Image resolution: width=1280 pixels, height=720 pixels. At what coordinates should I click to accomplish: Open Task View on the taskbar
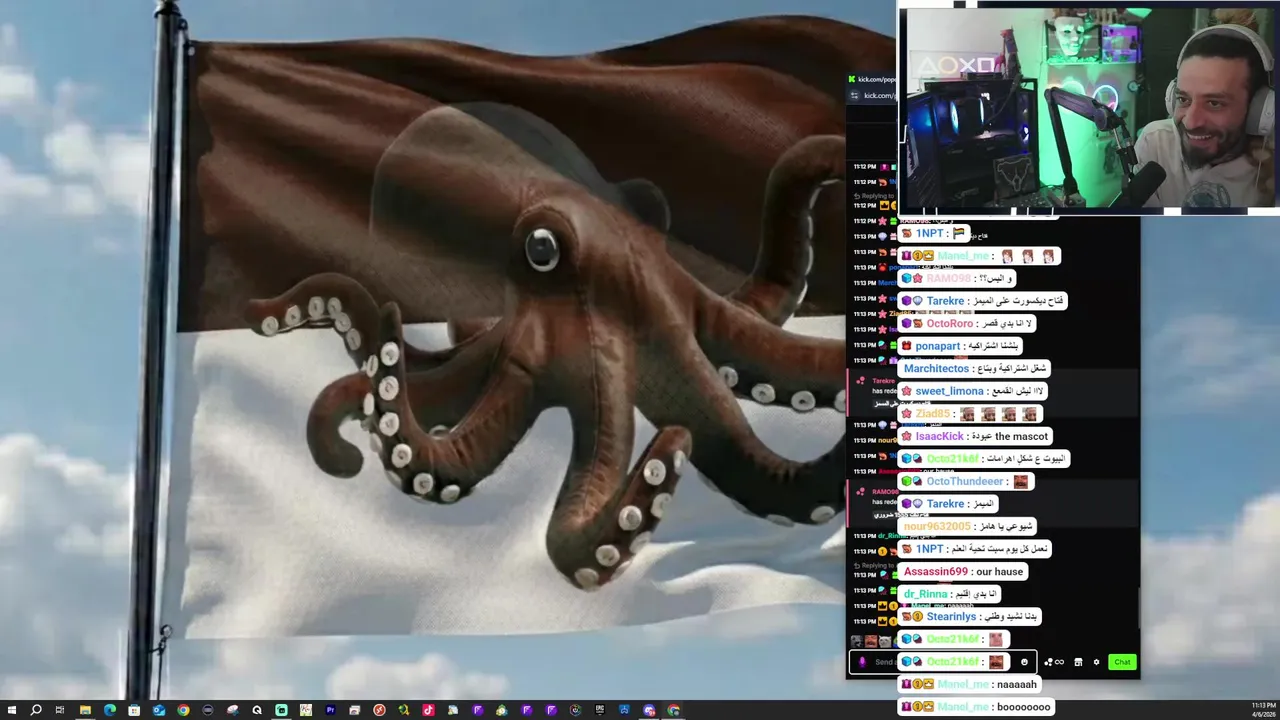pos(60,710)
